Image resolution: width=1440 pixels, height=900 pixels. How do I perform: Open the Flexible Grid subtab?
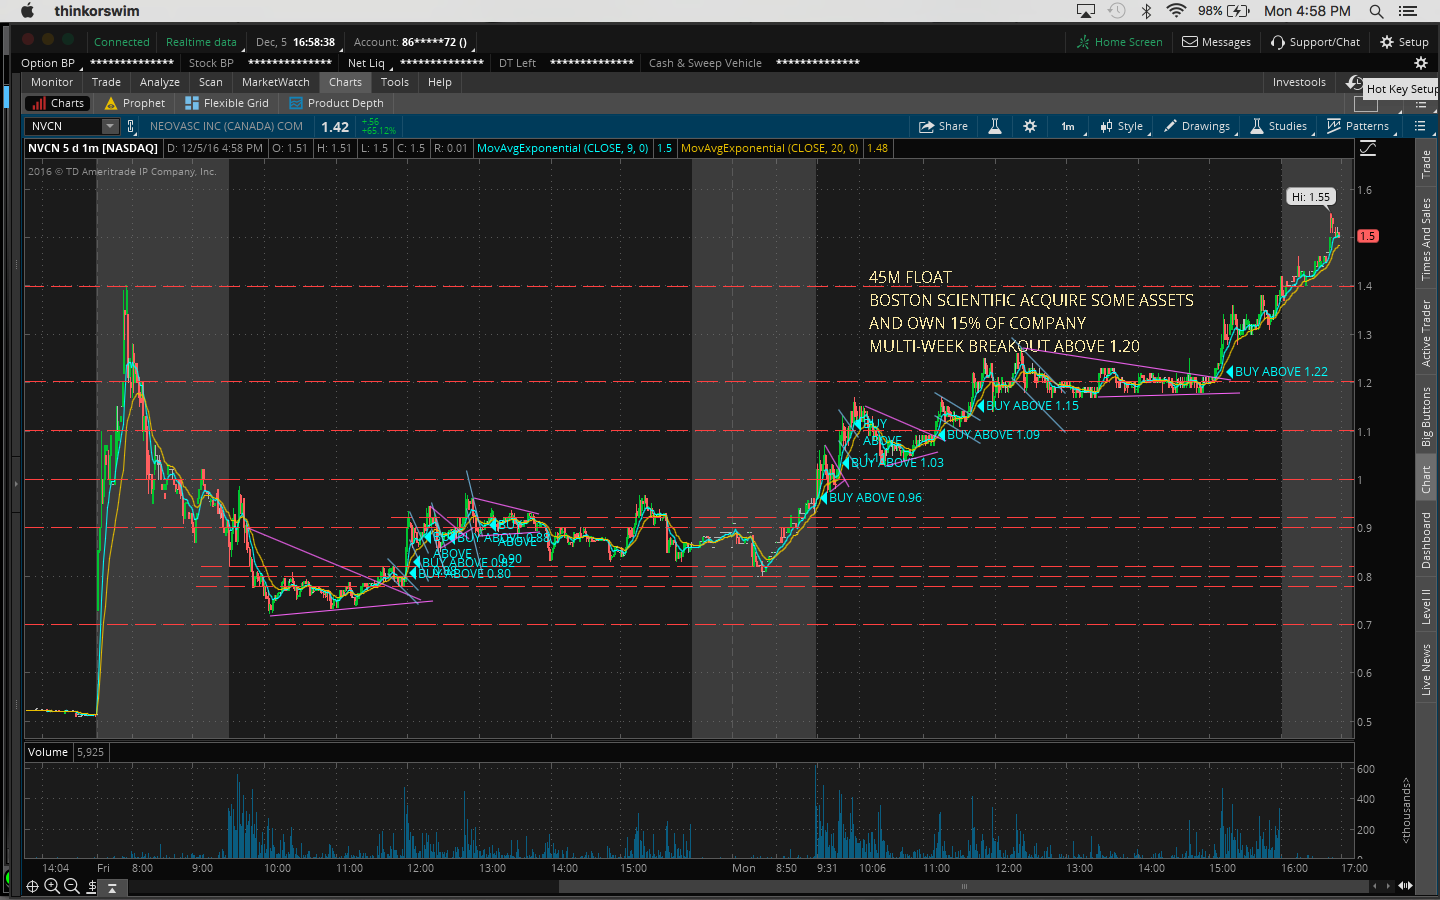227,103
